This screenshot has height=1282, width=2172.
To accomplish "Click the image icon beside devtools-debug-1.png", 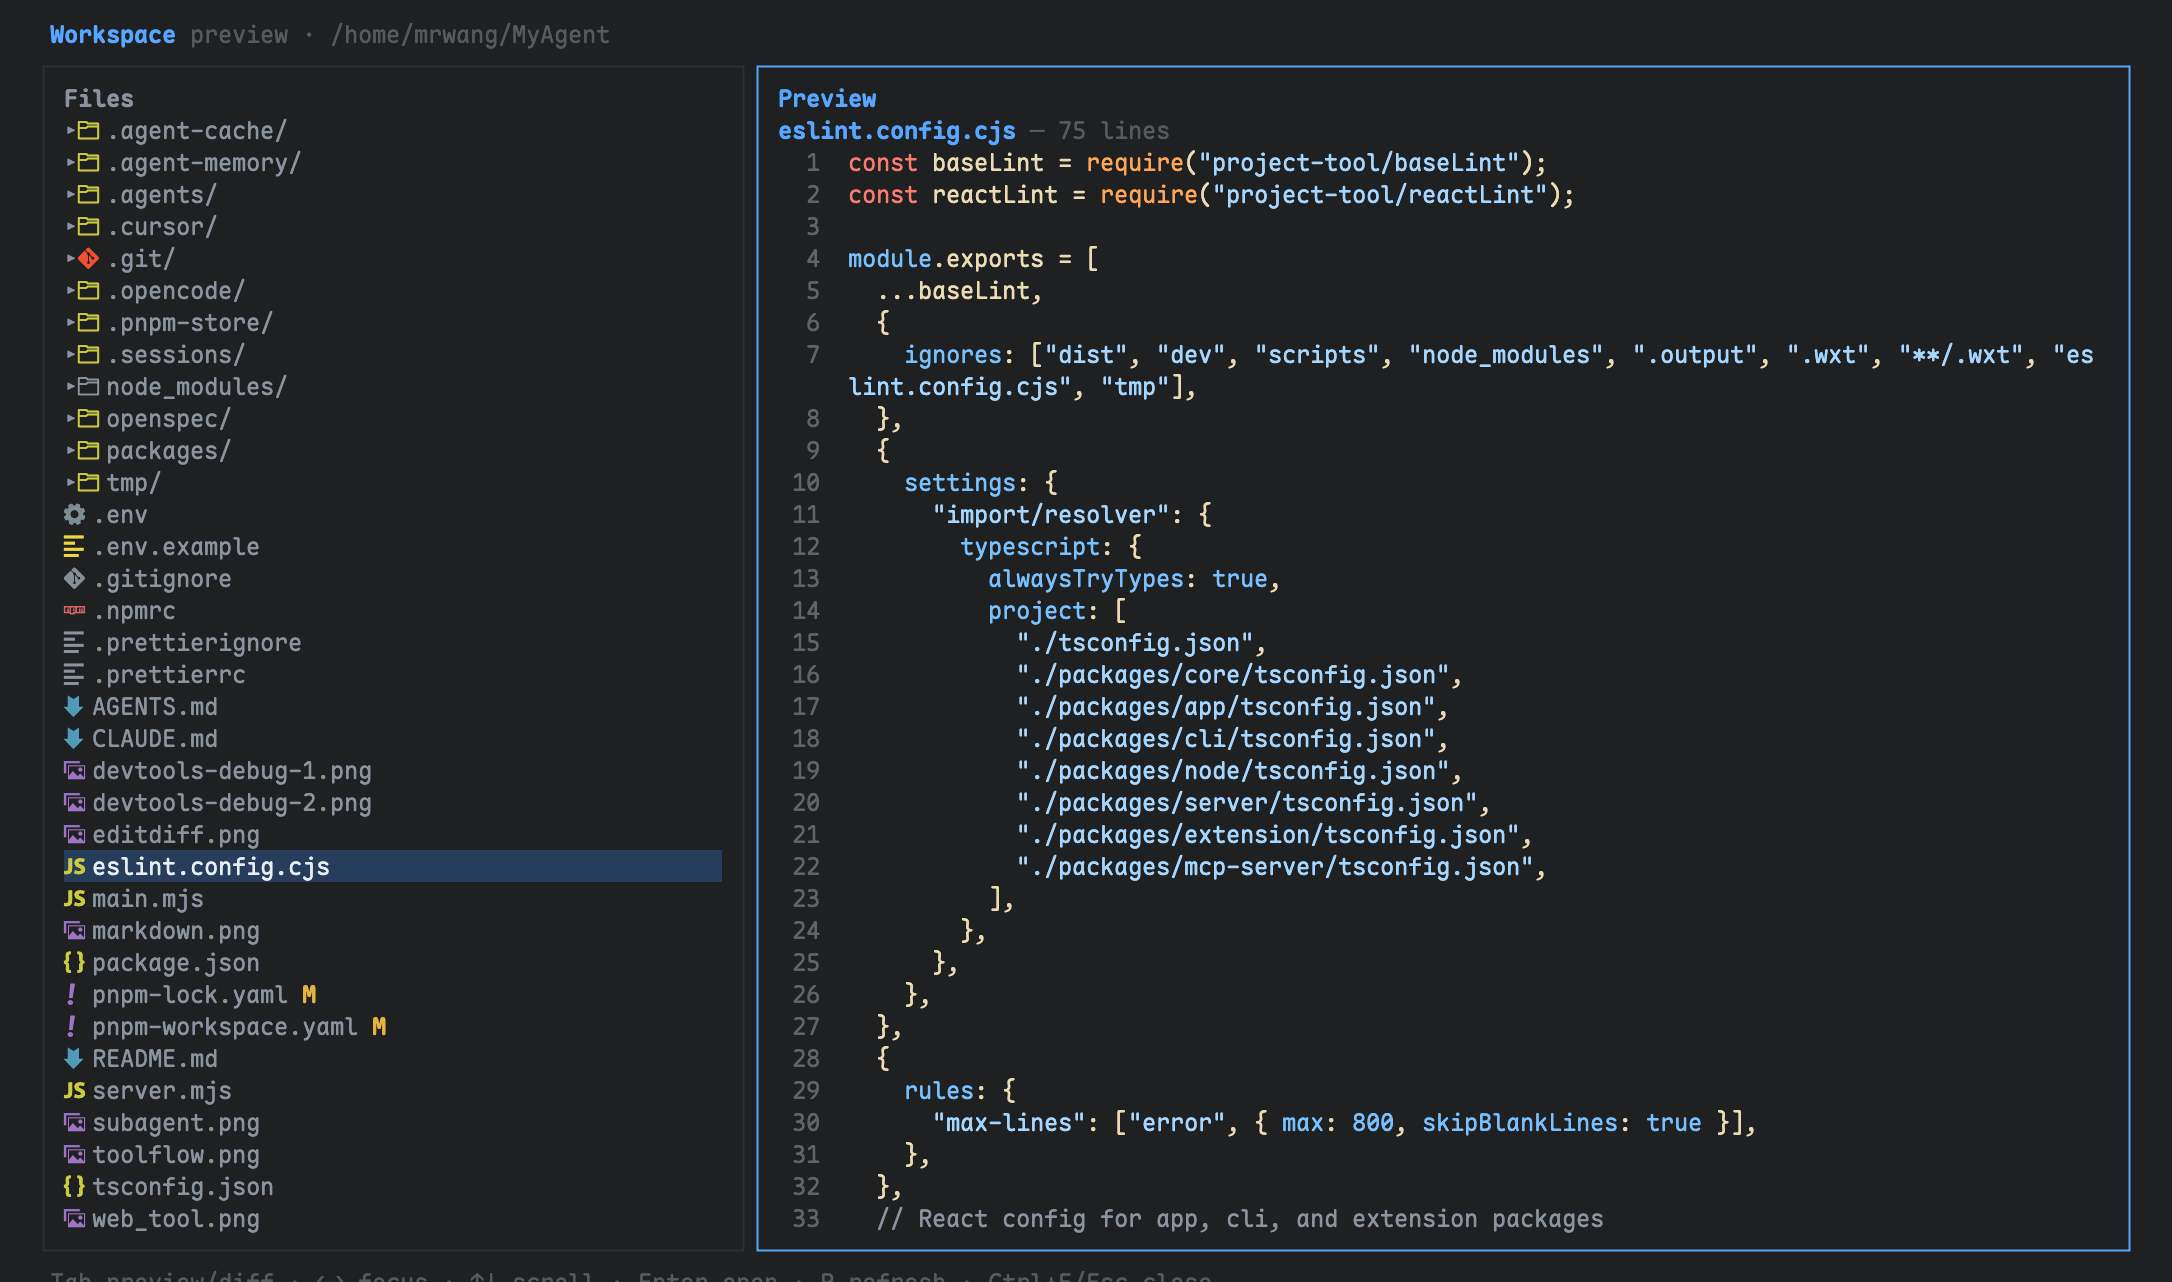I will pos(74,771).
